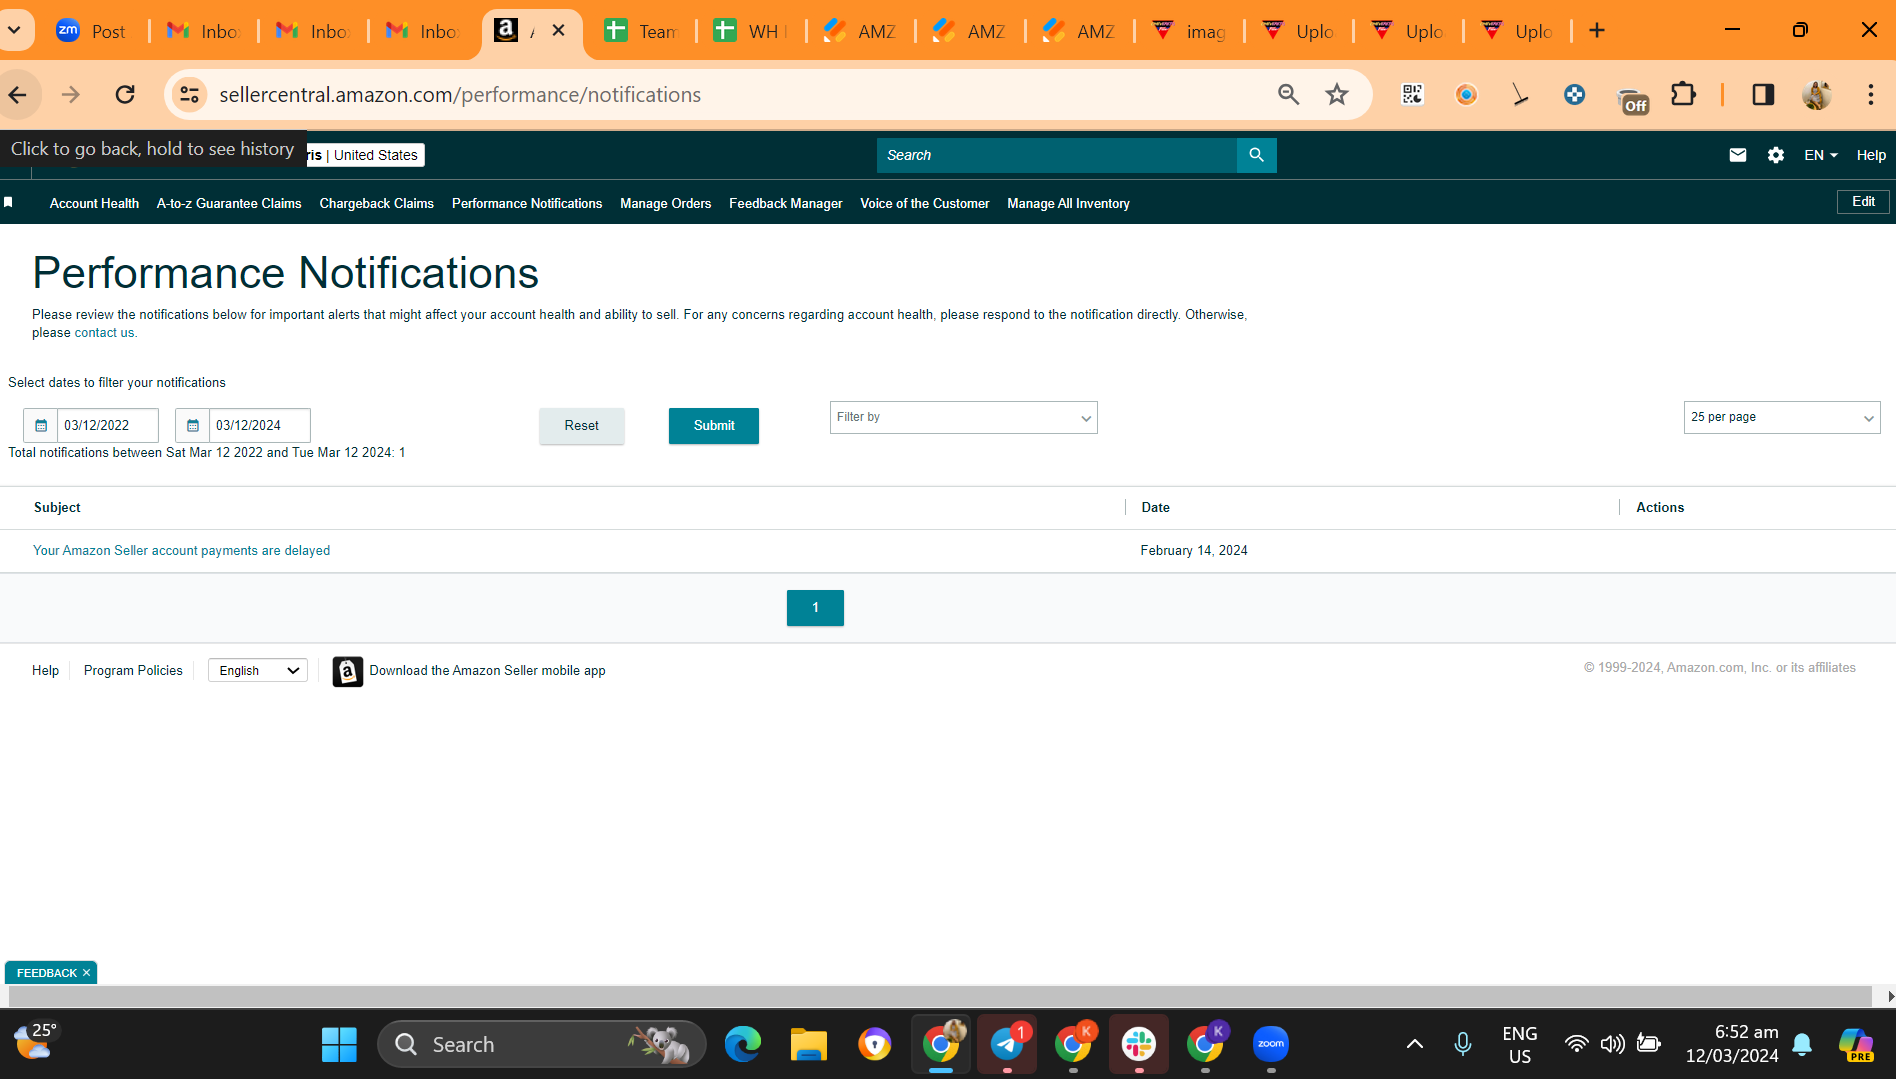Screen dimensions: 1896x1079
Task: Toggle the browser side panel icon
Action: (x=1763, y=95)
